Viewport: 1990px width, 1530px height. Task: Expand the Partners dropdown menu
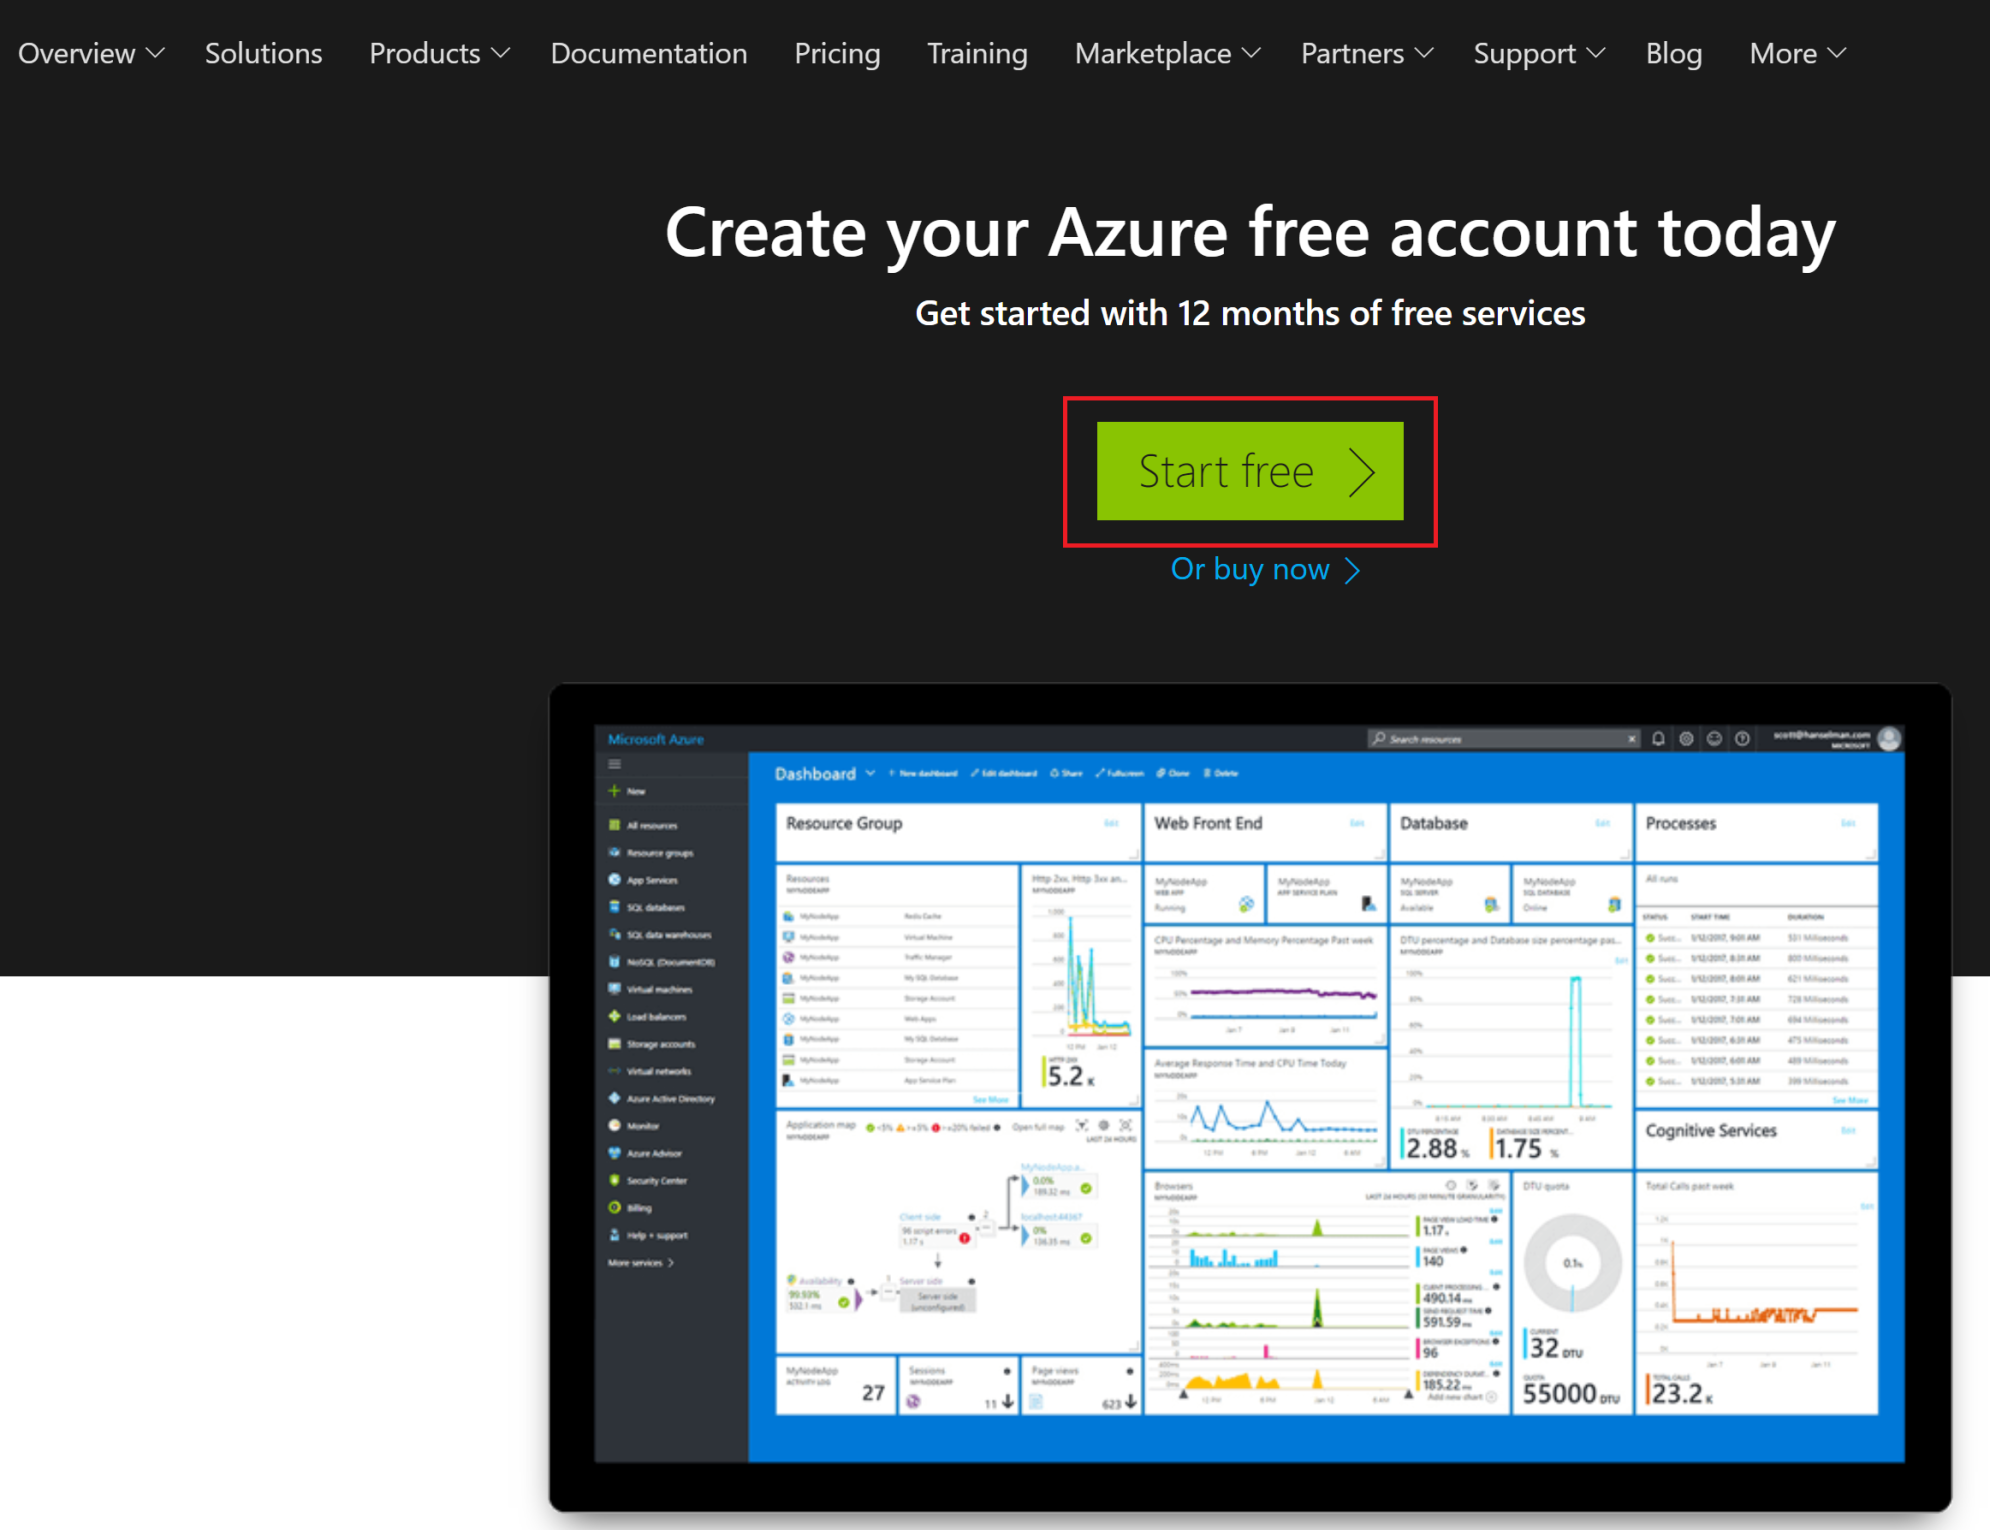point(1367,53)
